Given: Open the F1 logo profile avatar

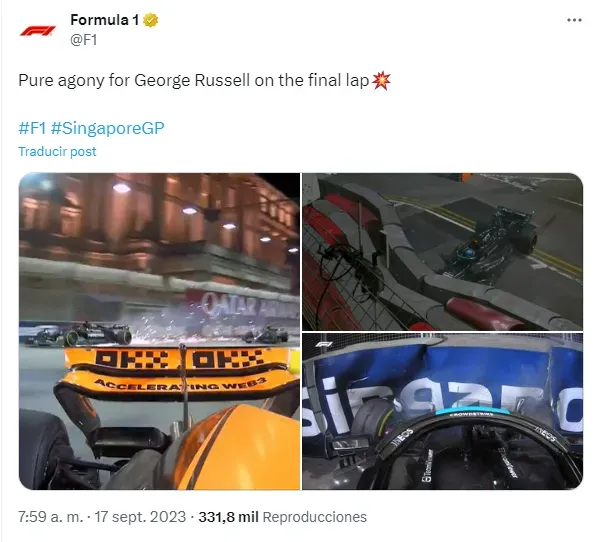Looking at the screenshot, I should [x=38, y=31].
